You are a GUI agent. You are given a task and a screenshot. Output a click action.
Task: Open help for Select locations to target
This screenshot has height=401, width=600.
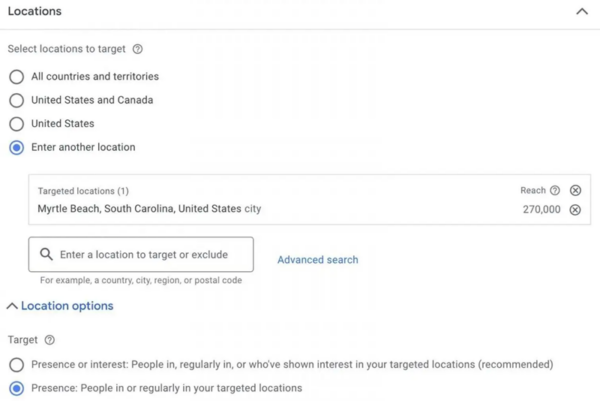138,49
